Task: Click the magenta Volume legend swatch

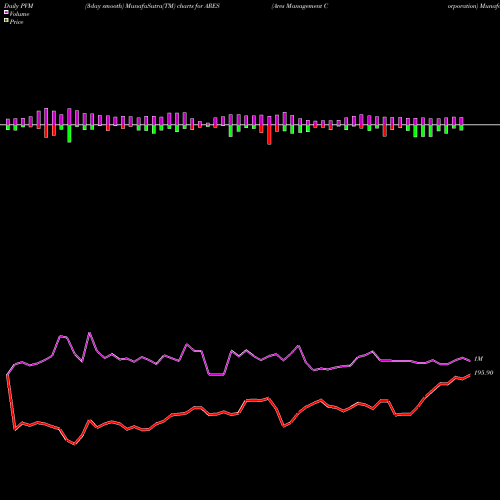Action: (x=6, y=12)
